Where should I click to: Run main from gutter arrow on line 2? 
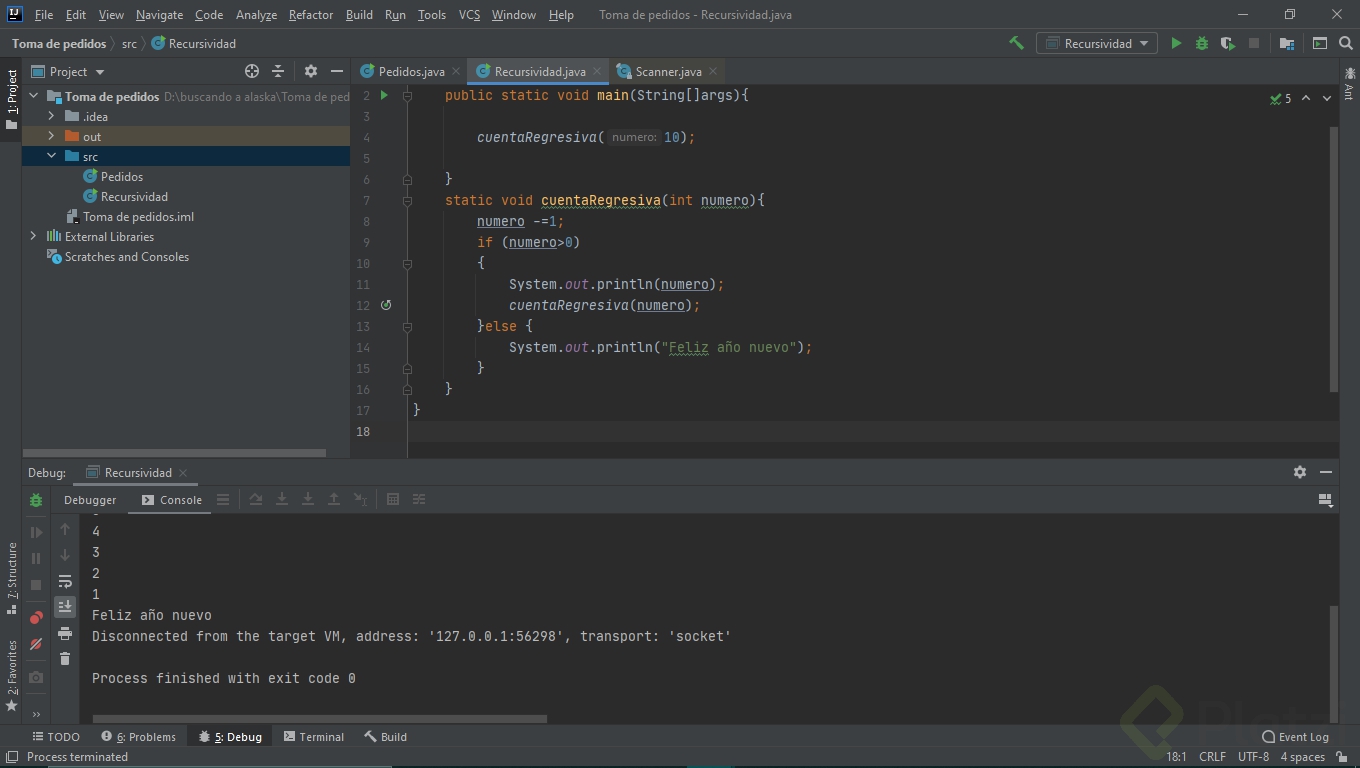coord(384,95)
